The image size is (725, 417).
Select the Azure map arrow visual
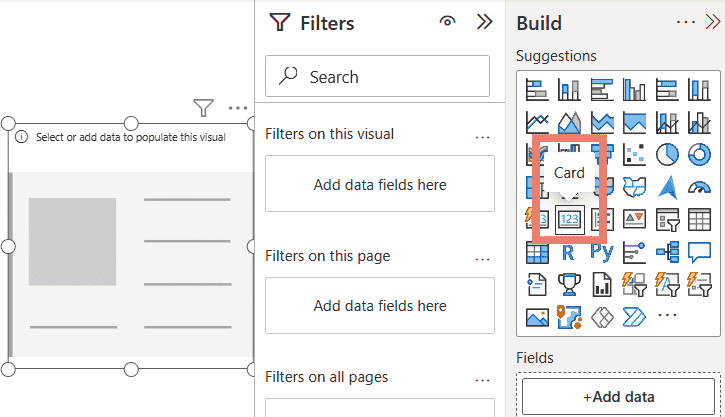pyautogui.click(x=667, y=187)
